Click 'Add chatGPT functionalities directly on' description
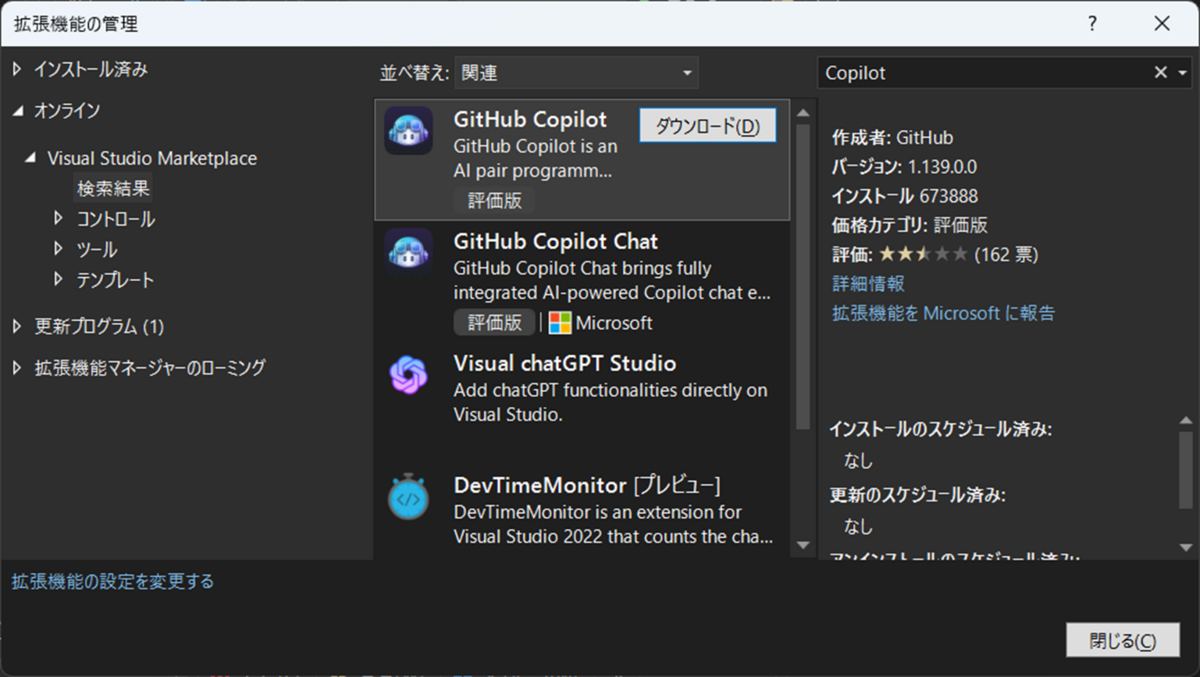1200x677 pixels. point(610,390)
